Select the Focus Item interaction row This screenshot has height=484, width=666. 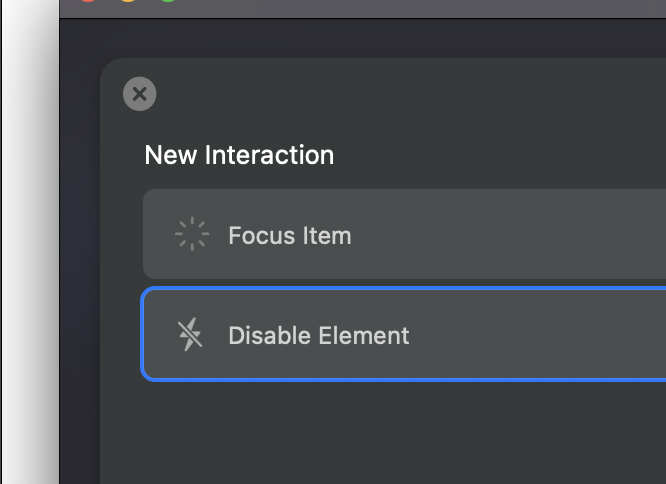point(400,235)
